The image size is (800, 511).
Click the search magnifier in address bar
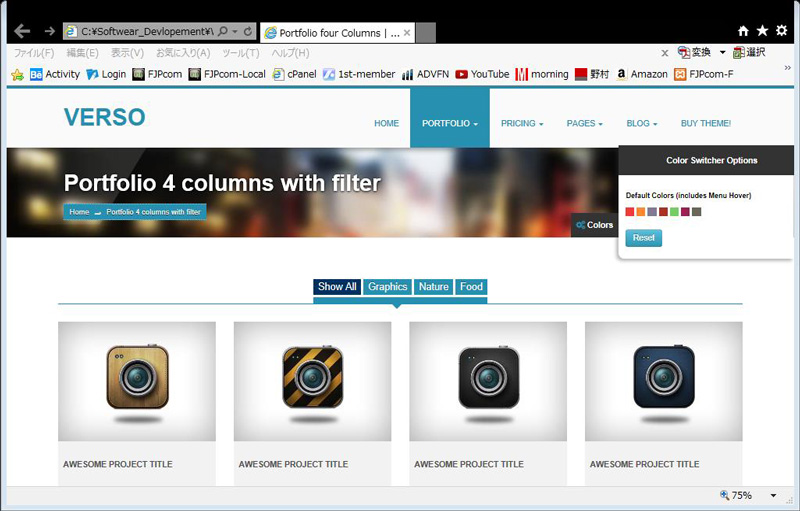click(x=222, y=31)
